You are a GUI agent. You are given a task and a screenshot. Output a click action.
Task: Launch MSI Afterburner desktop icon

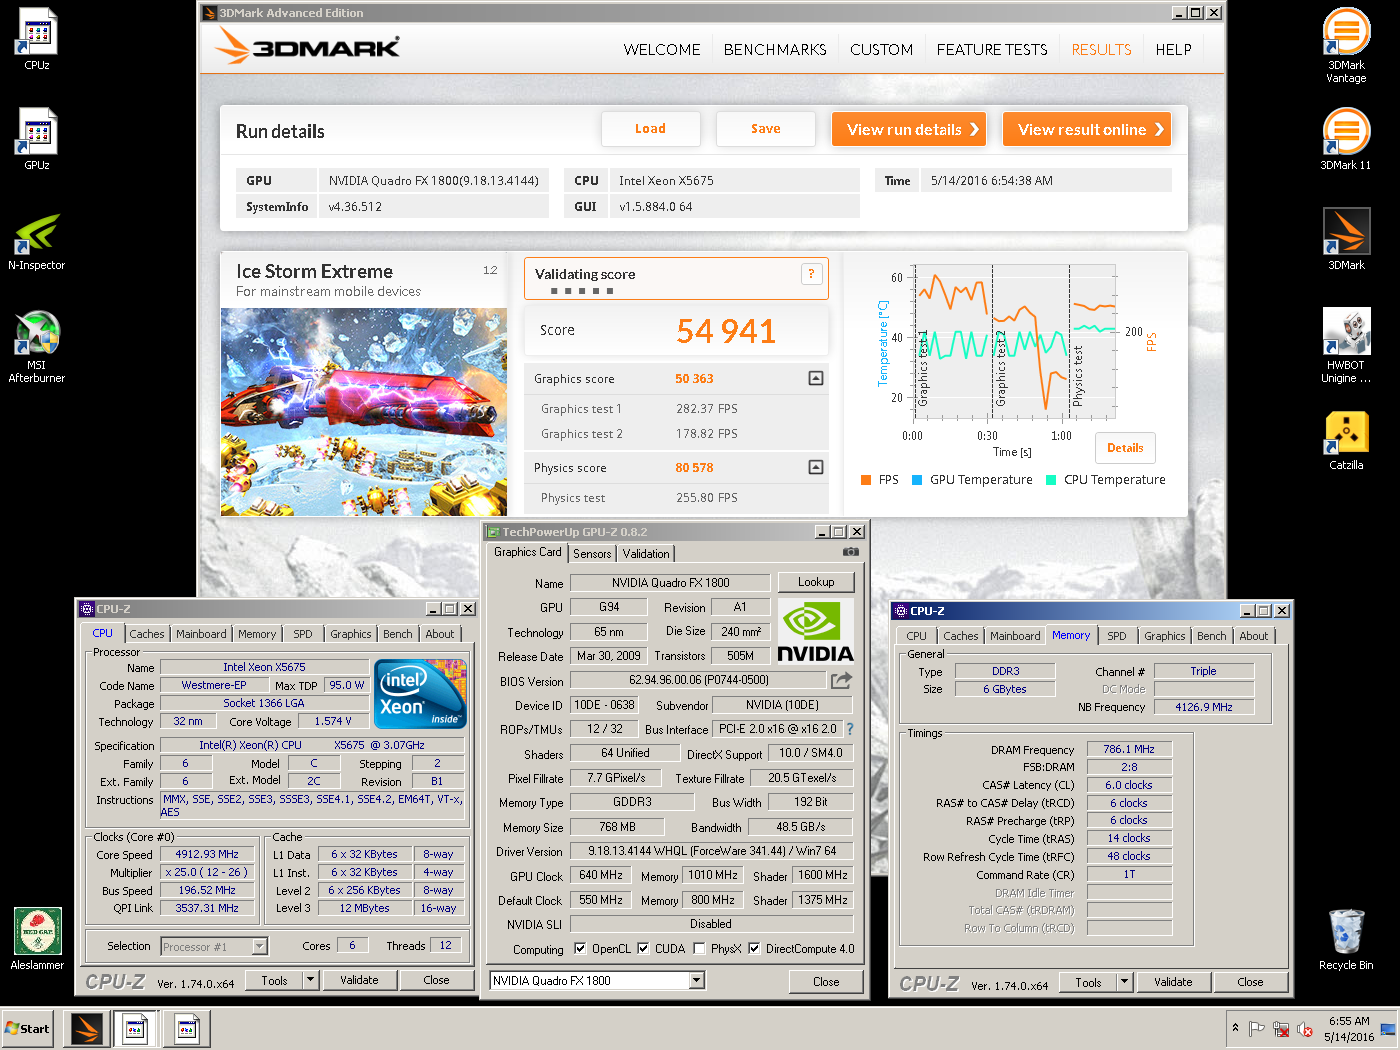37,346
